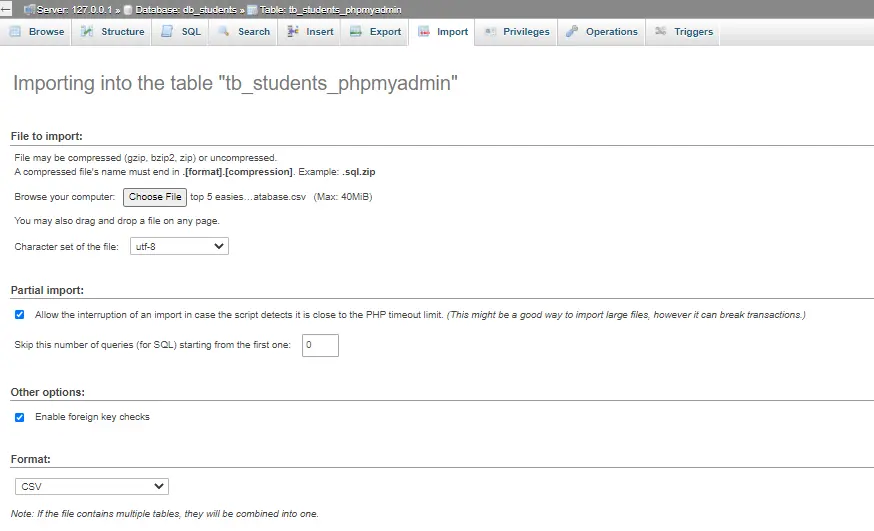This screenshot has height=531, width=874.
Task: Click the Operations wrench icon
Action: 572,32
